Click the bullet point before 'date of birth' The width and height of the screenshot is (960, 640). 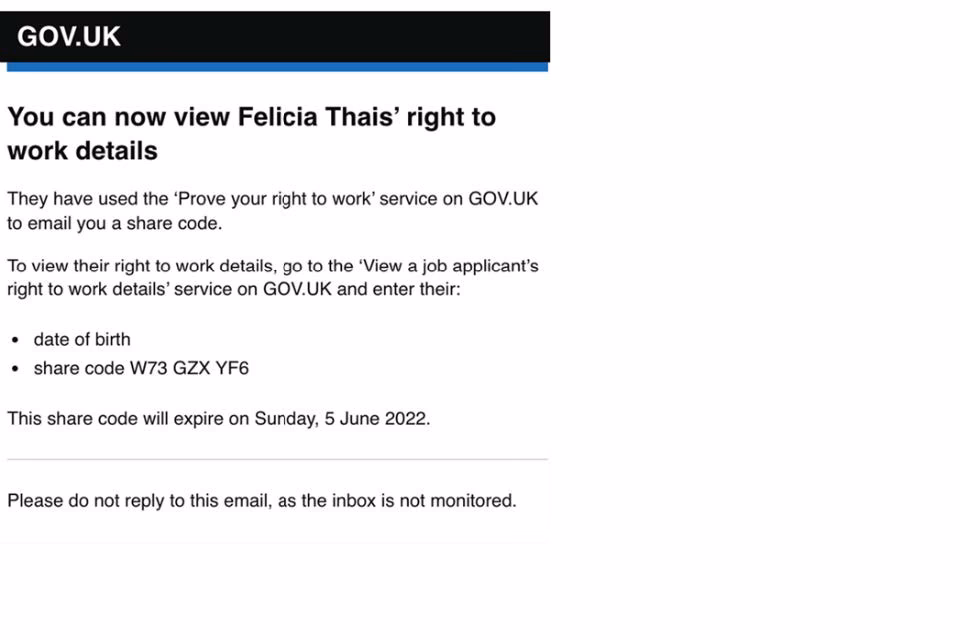(x=15, y=340)
